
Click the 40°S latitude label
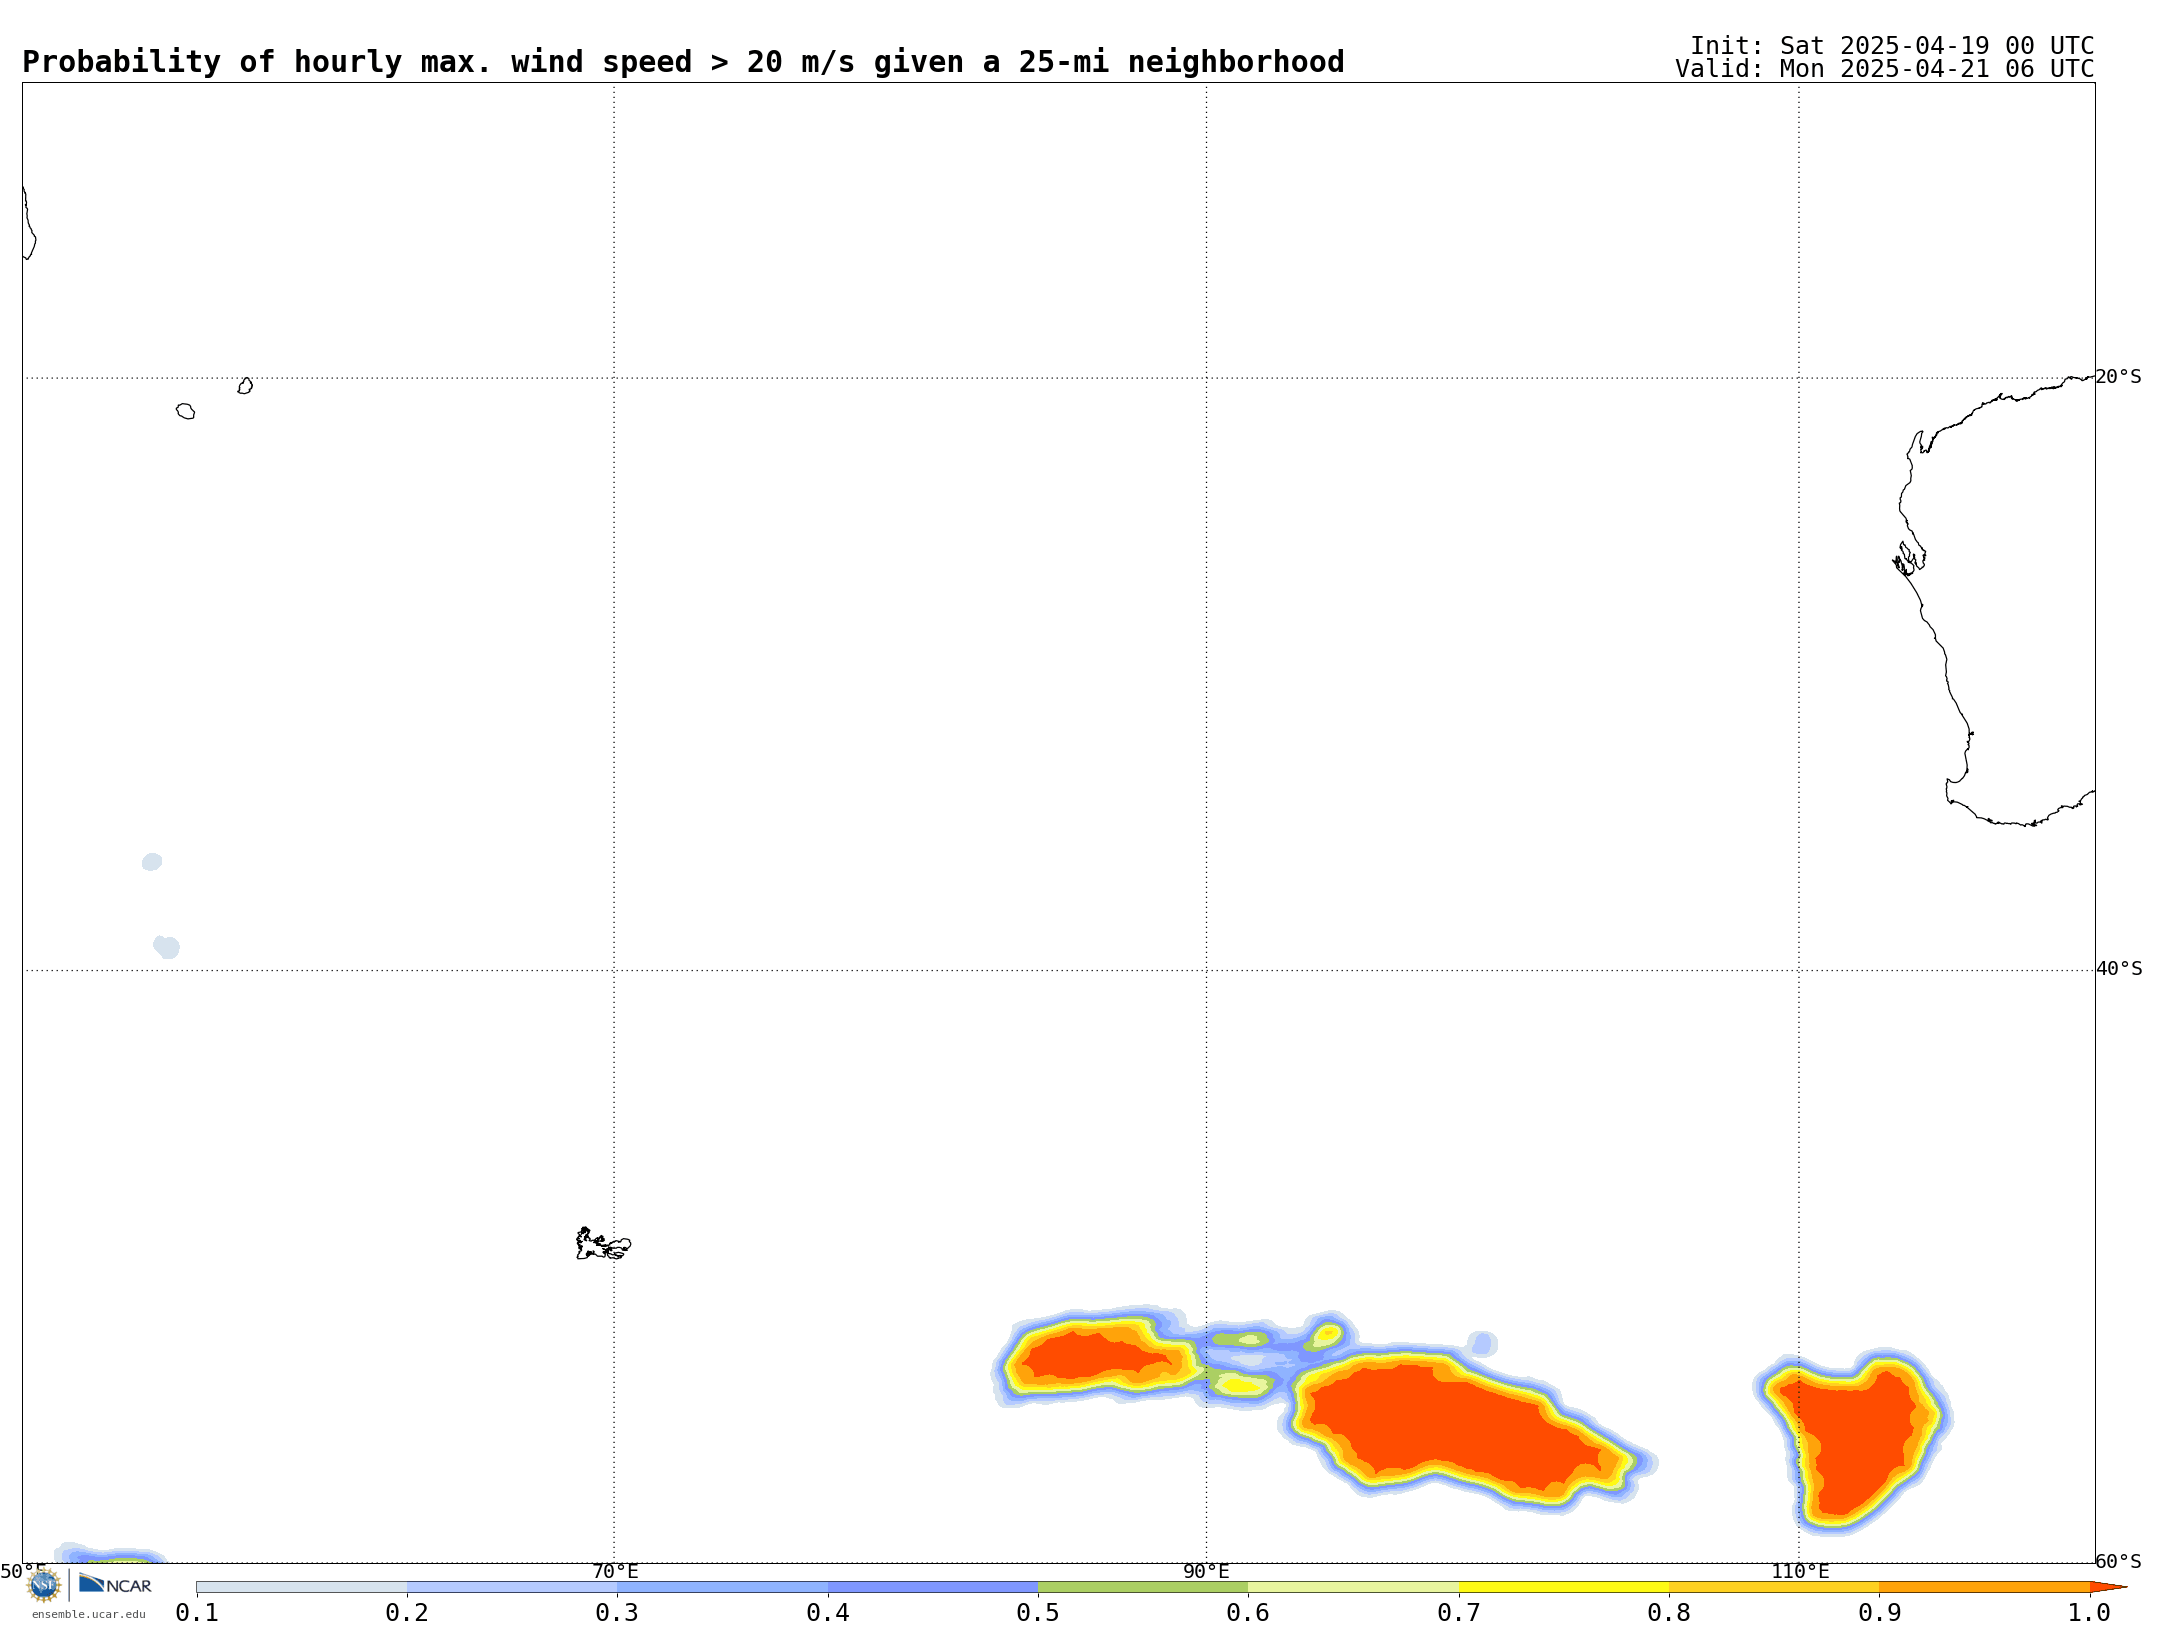pos(2118,969)
